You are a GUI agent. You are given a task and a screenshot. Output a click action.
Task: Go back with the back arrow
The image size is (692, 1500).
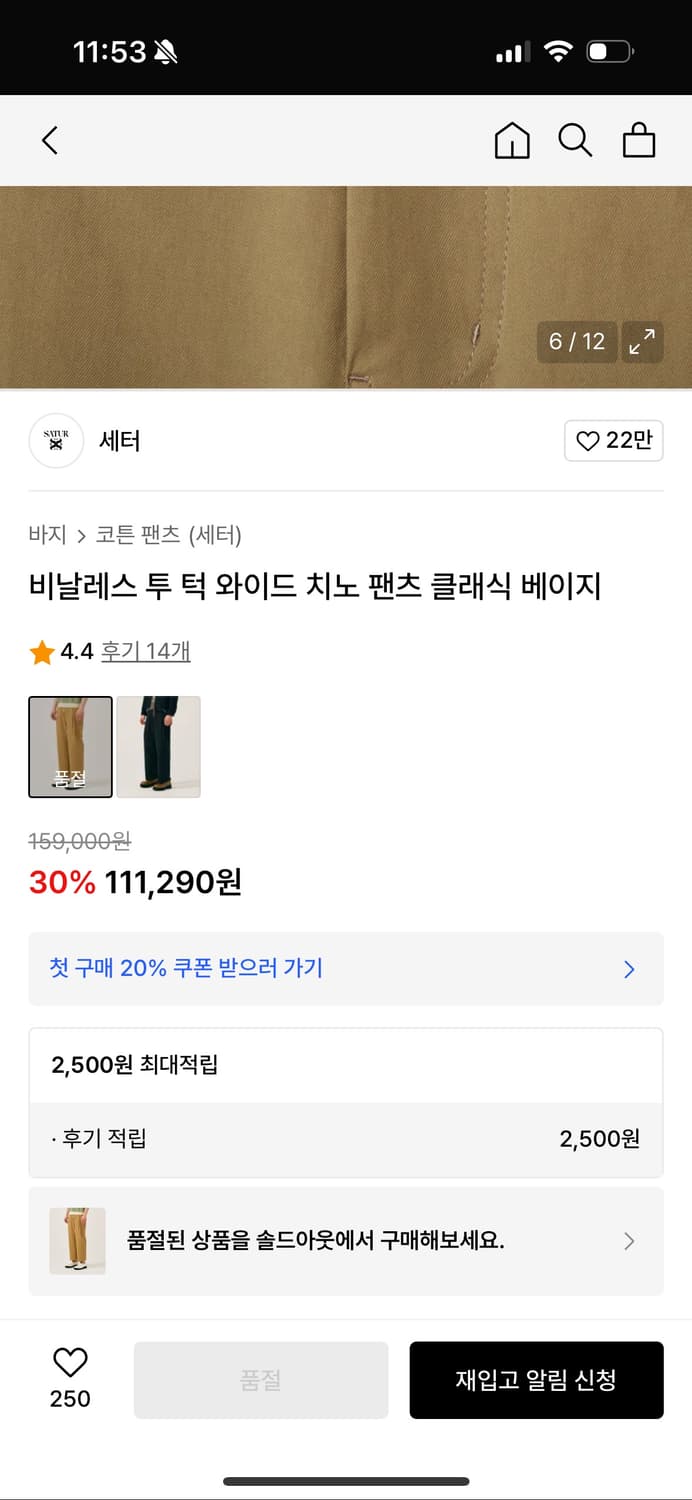click(49, 141)
